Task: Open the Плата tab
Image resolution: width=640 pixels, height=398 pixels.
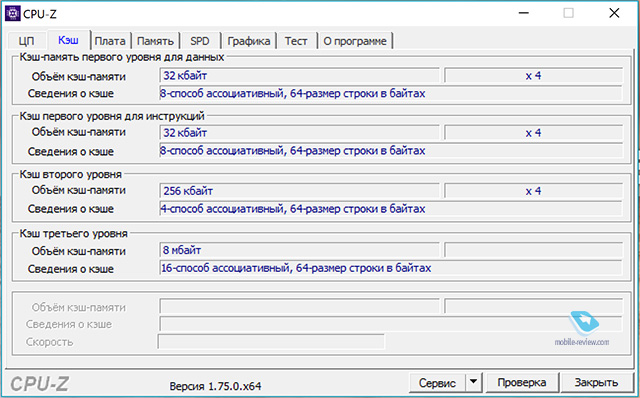Action: (110, 41)
